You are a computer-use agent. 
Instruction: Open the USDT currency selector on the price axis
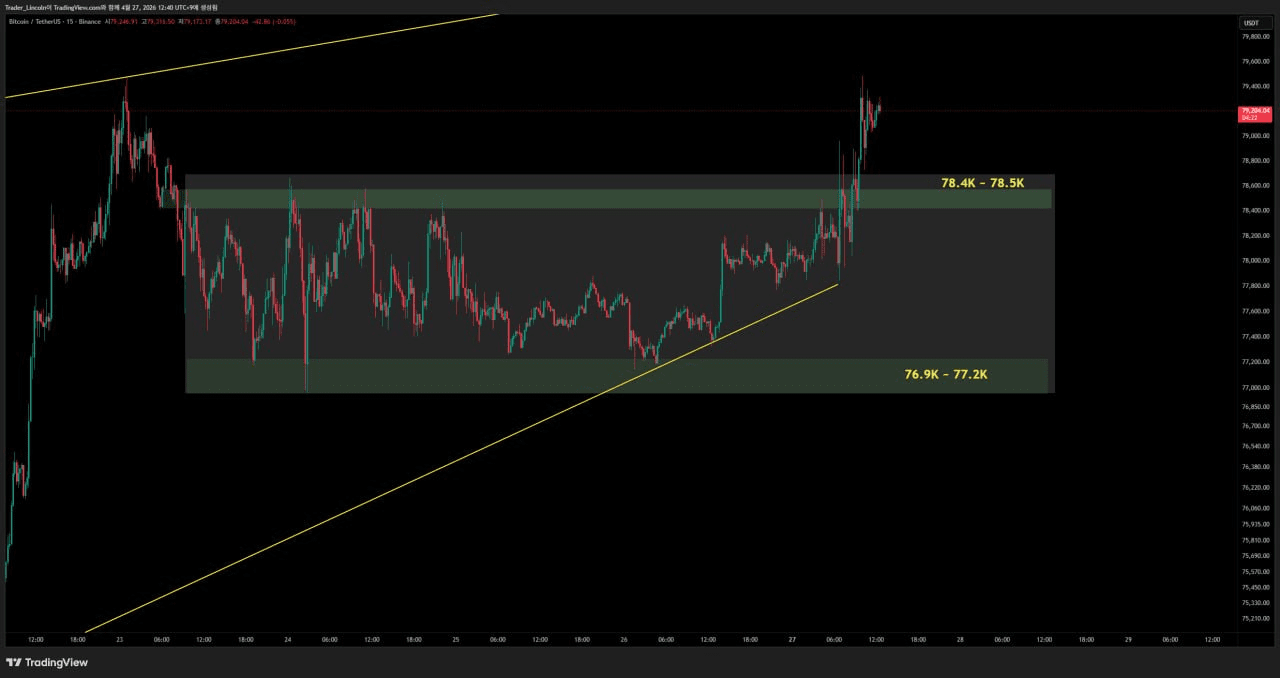coord(1252,23)
